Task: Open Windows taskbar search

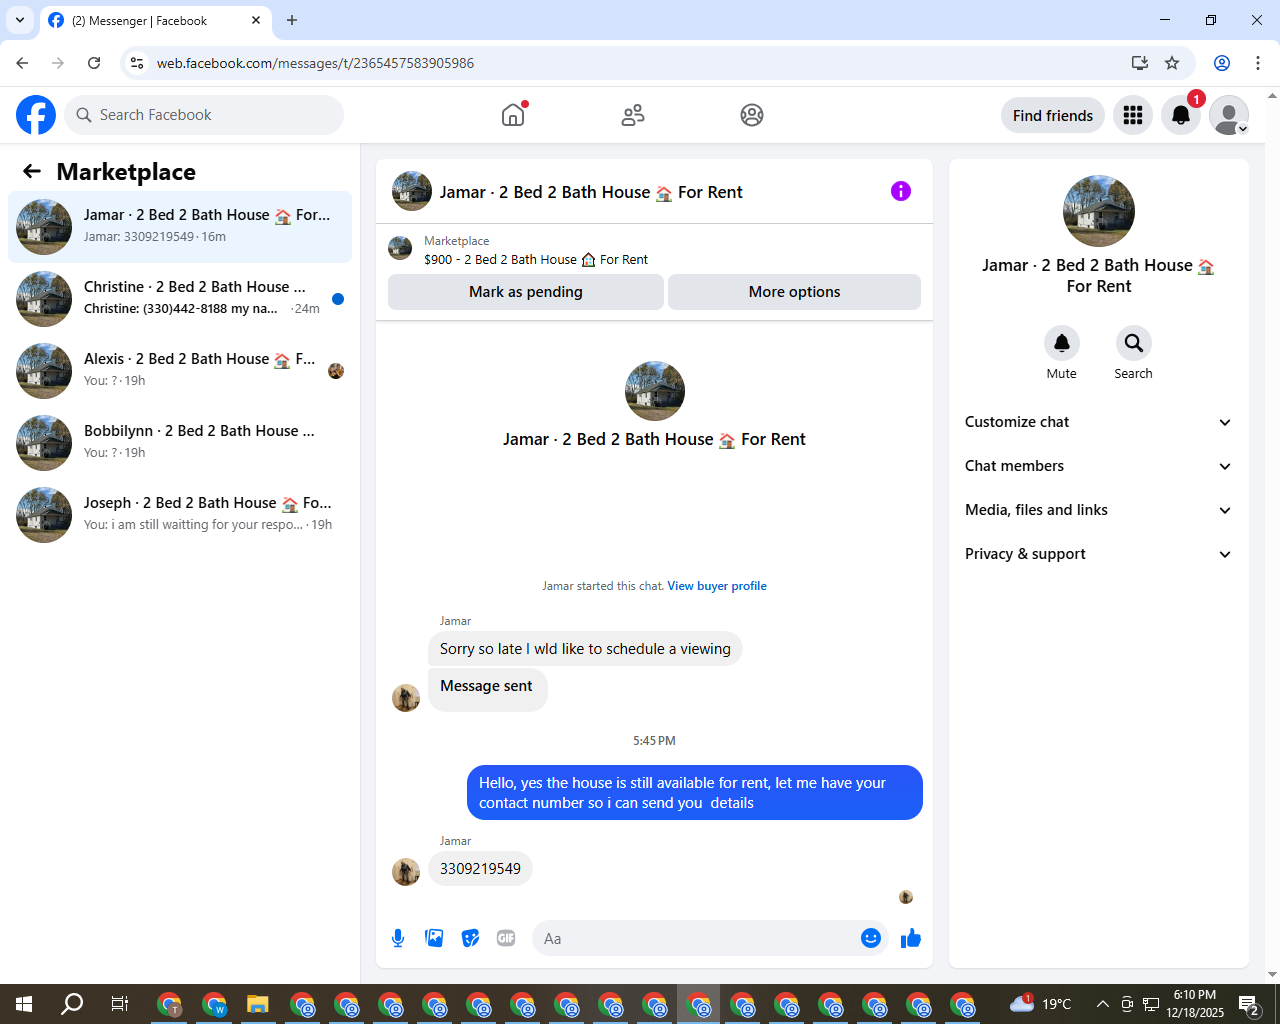Action: 72,1004
